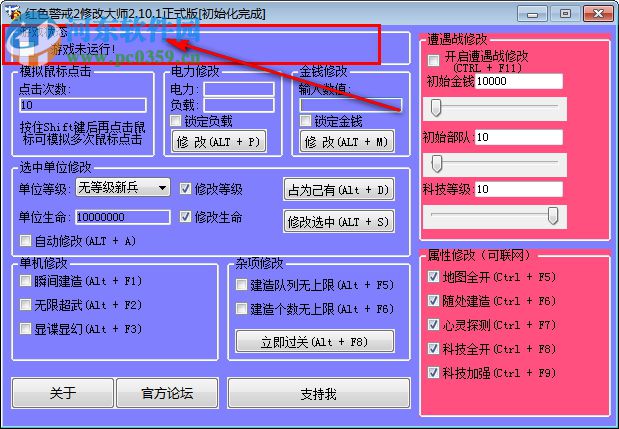Open the 关于 about button
Screen dimensions: 619x429
(63, 393)
